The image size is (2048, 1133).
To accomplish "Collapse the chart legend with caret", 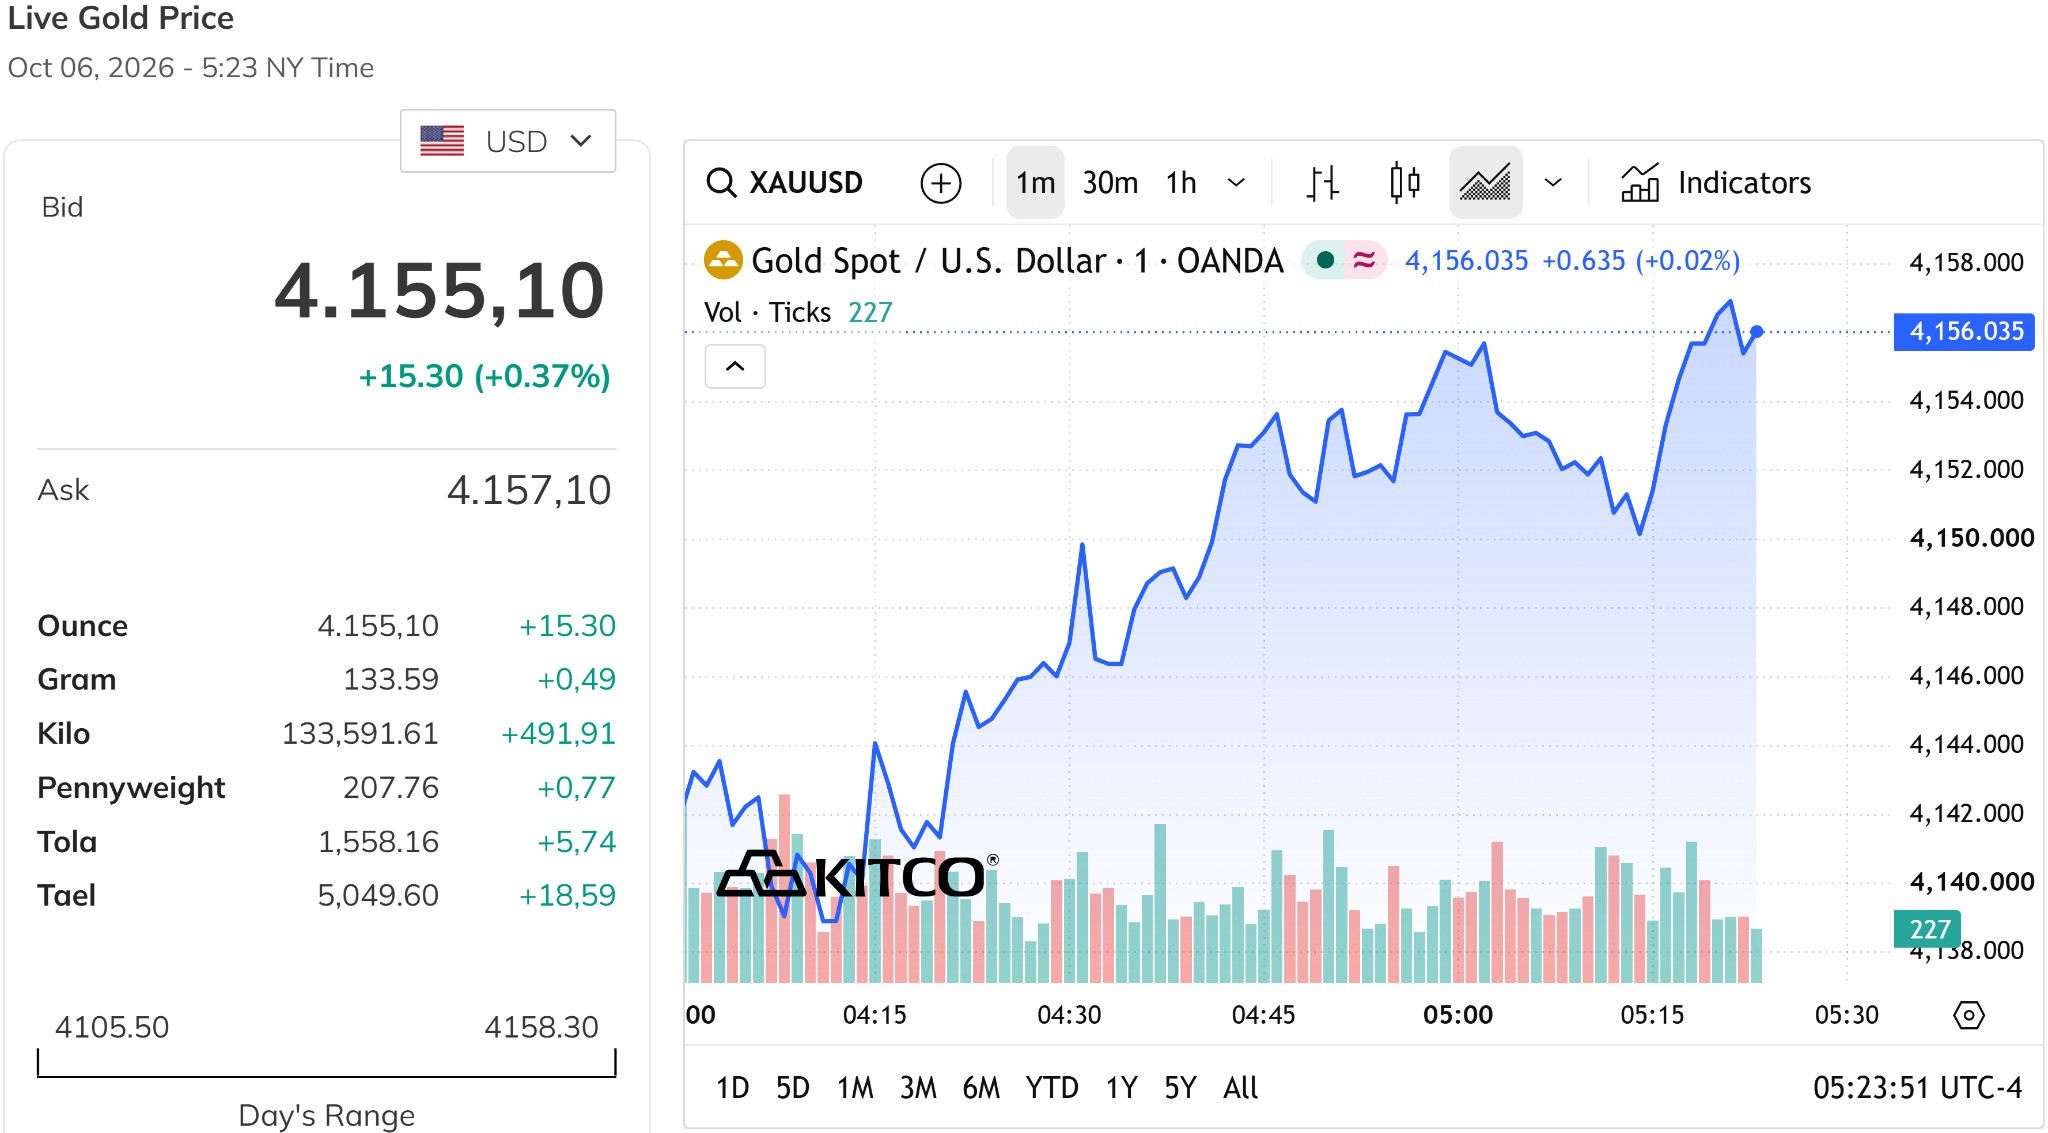I will (x=735, y=367).
